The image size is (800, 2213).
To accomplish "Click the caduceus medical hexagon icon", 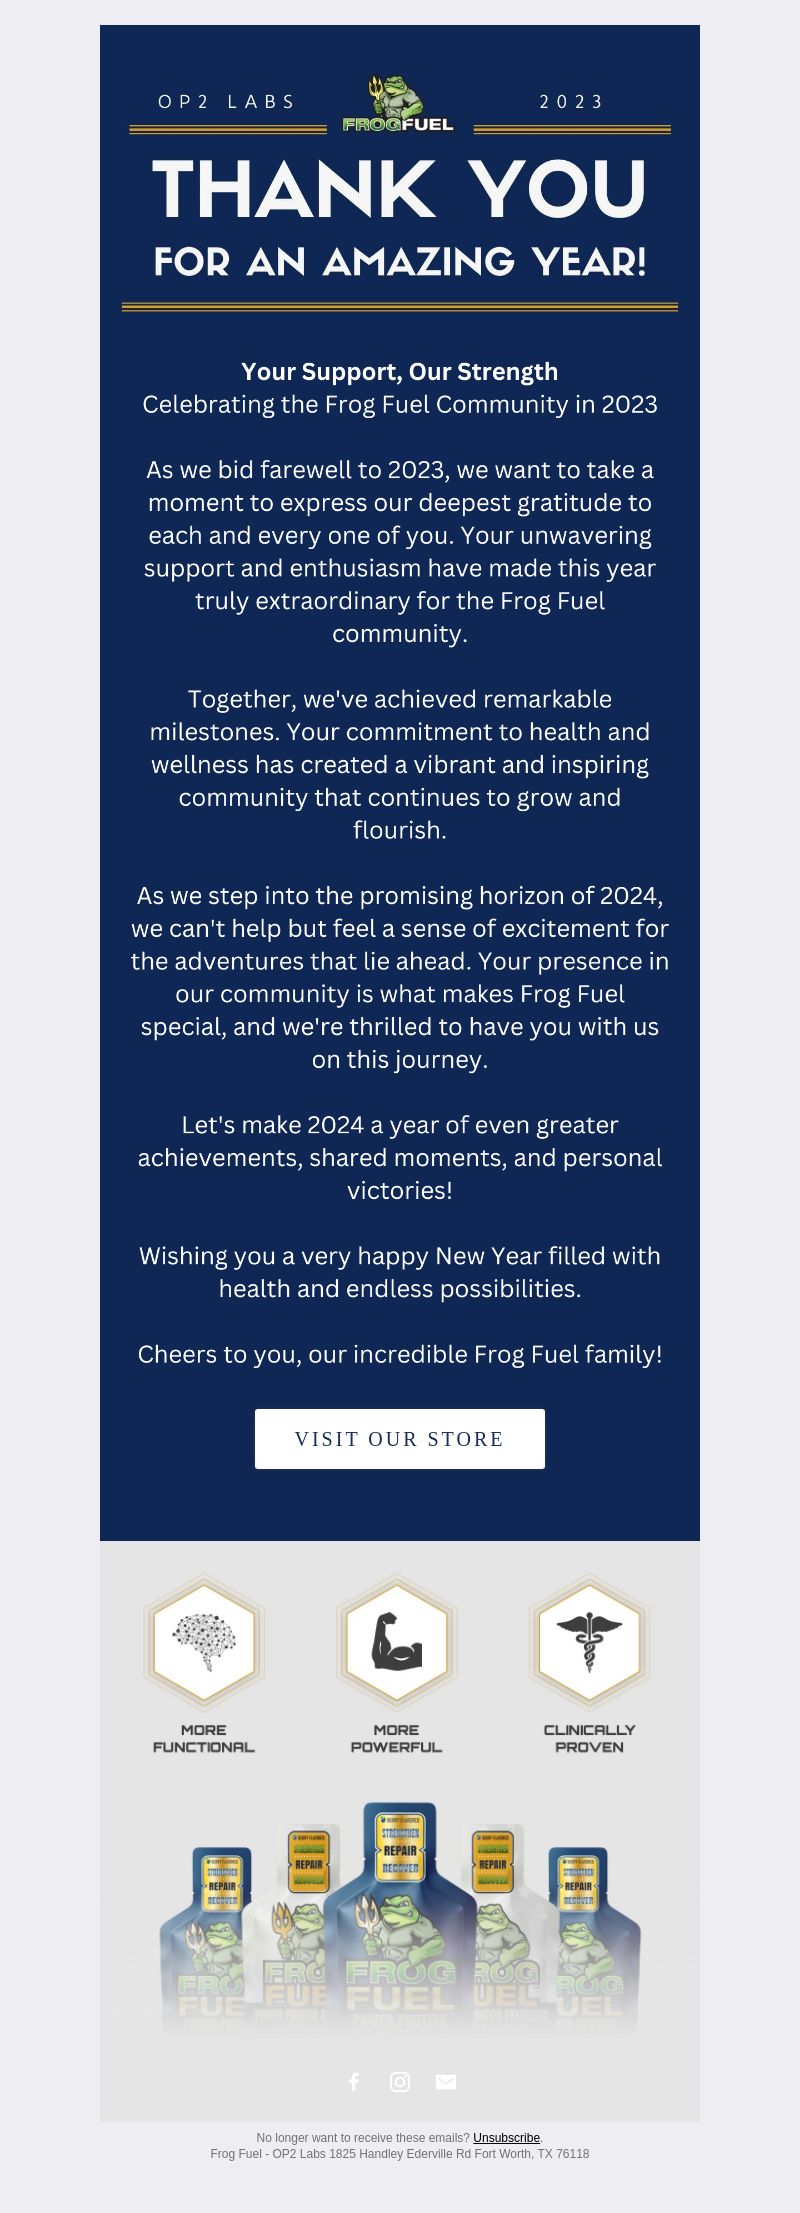I will 590,1643.
